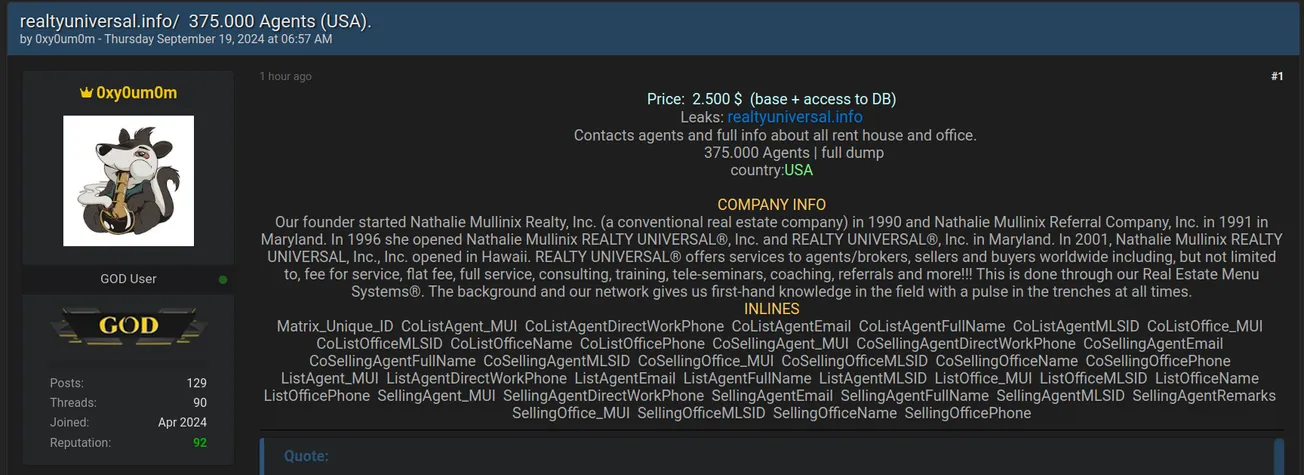Image resolution: width=1304 pixels, height=475 pixels.
Task: Click the COMPANY INFO heading
Action: (x=771, y=205)
